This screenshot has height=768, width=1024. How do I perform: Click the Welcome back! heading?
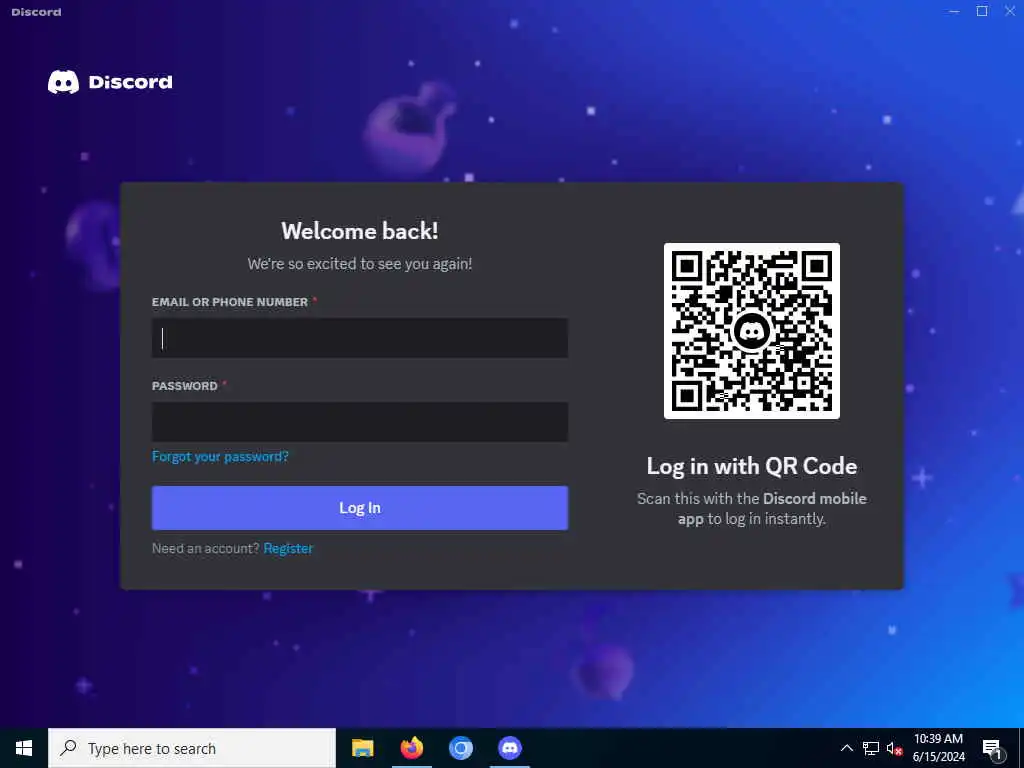[360, 231]
